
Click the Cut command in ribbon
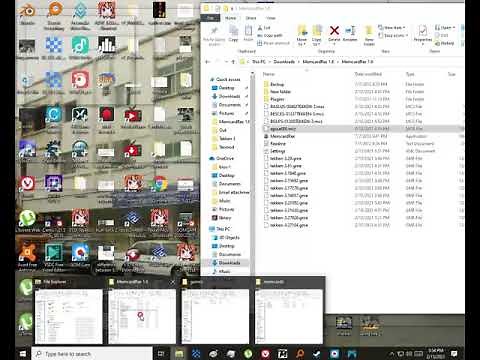pos(264,28)
